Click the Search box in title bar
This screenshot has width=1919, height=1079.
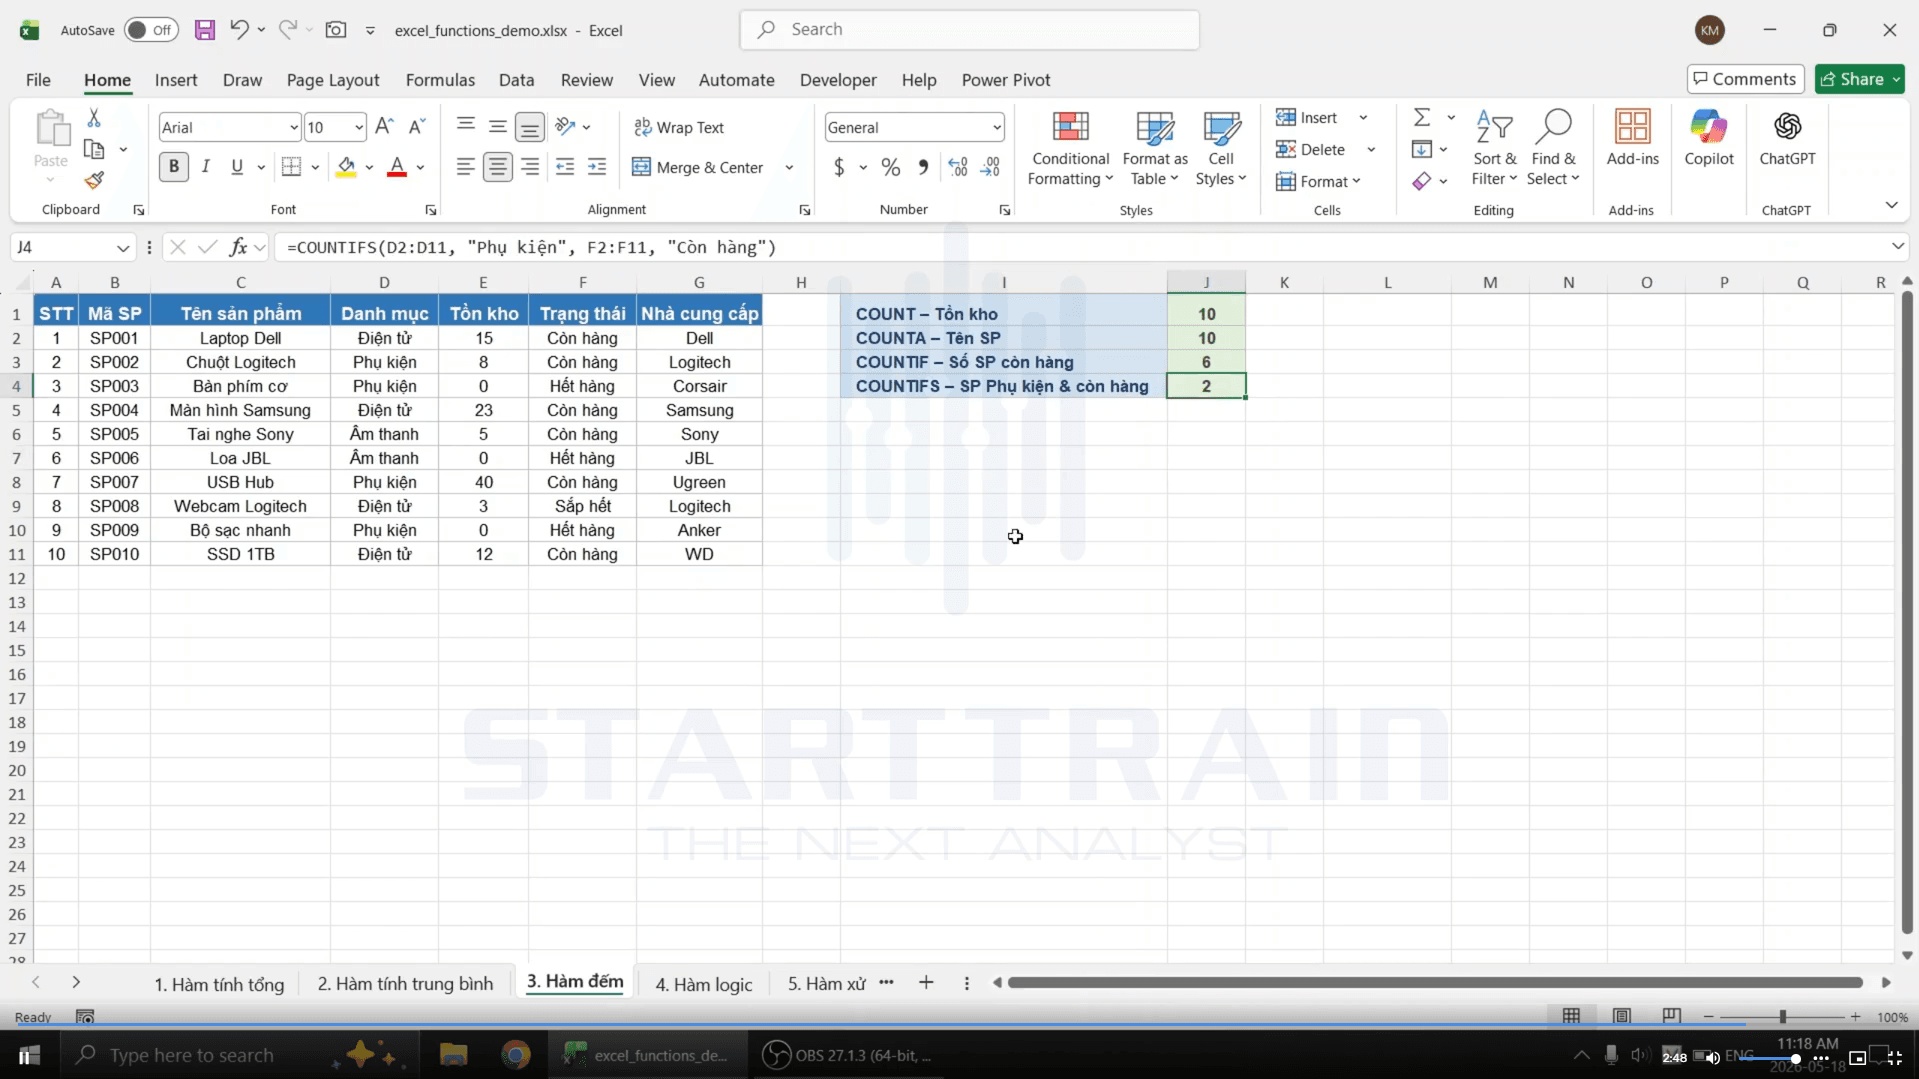pyautogui.click(x=969, y=30)
